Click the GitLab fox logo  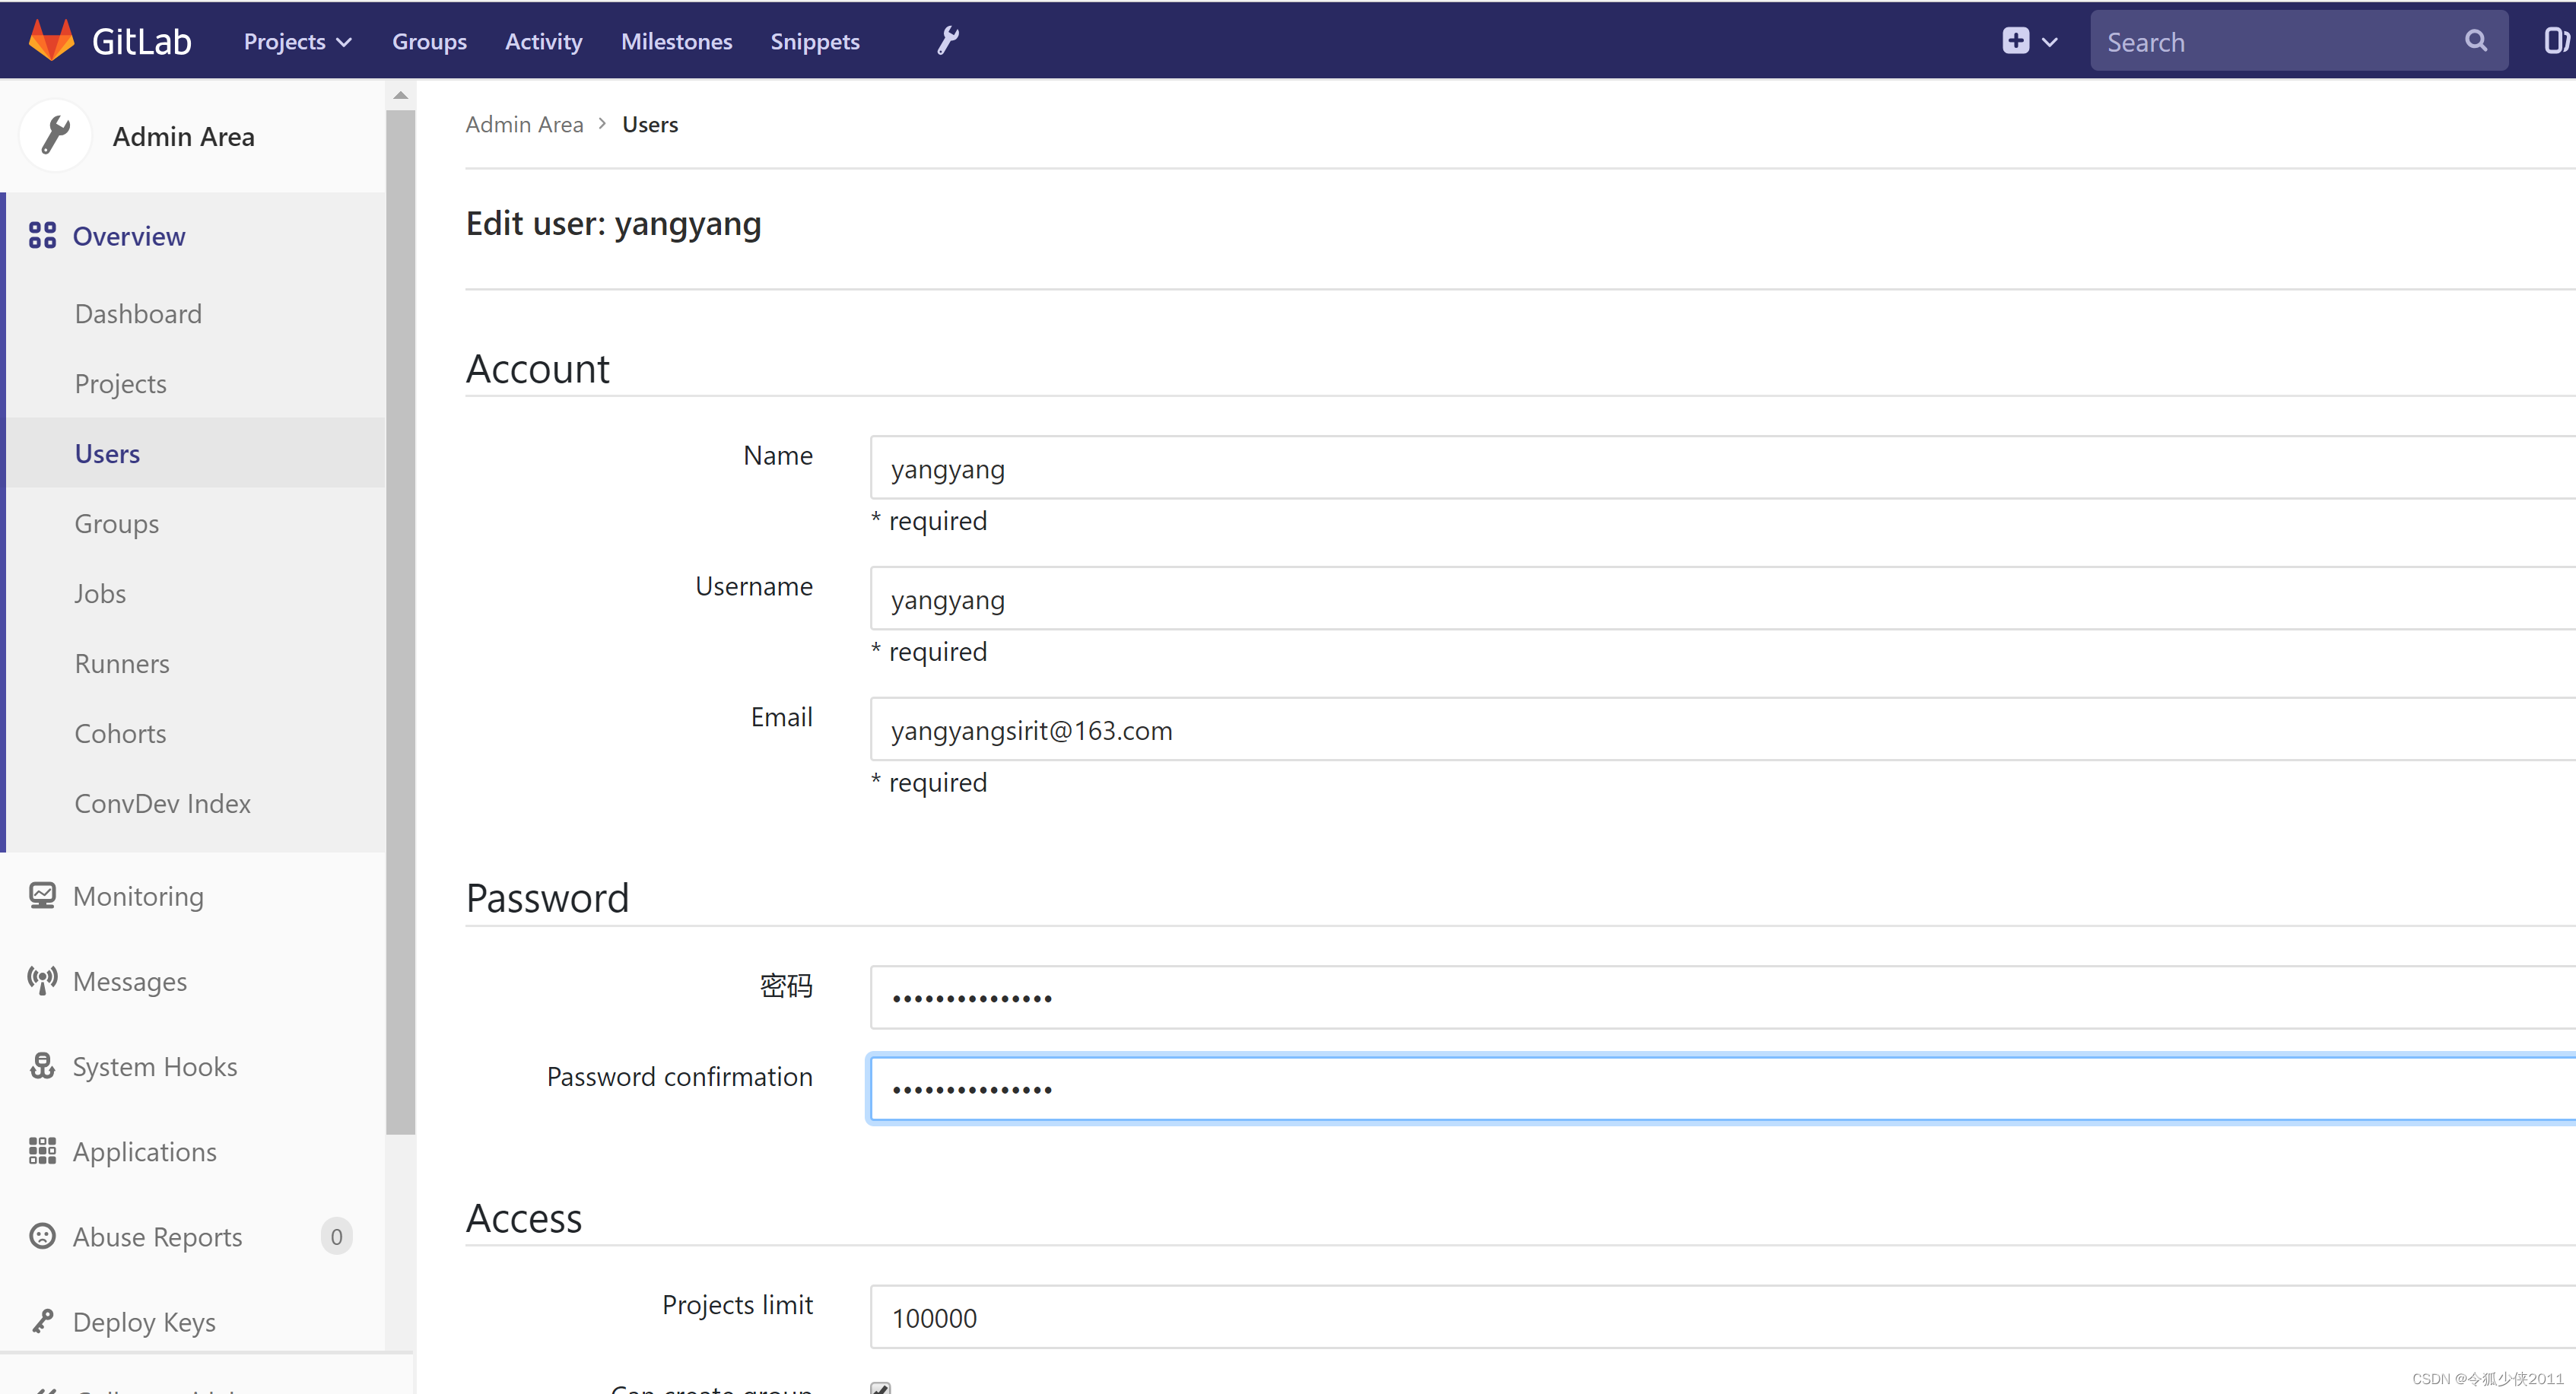click(51, 39)
